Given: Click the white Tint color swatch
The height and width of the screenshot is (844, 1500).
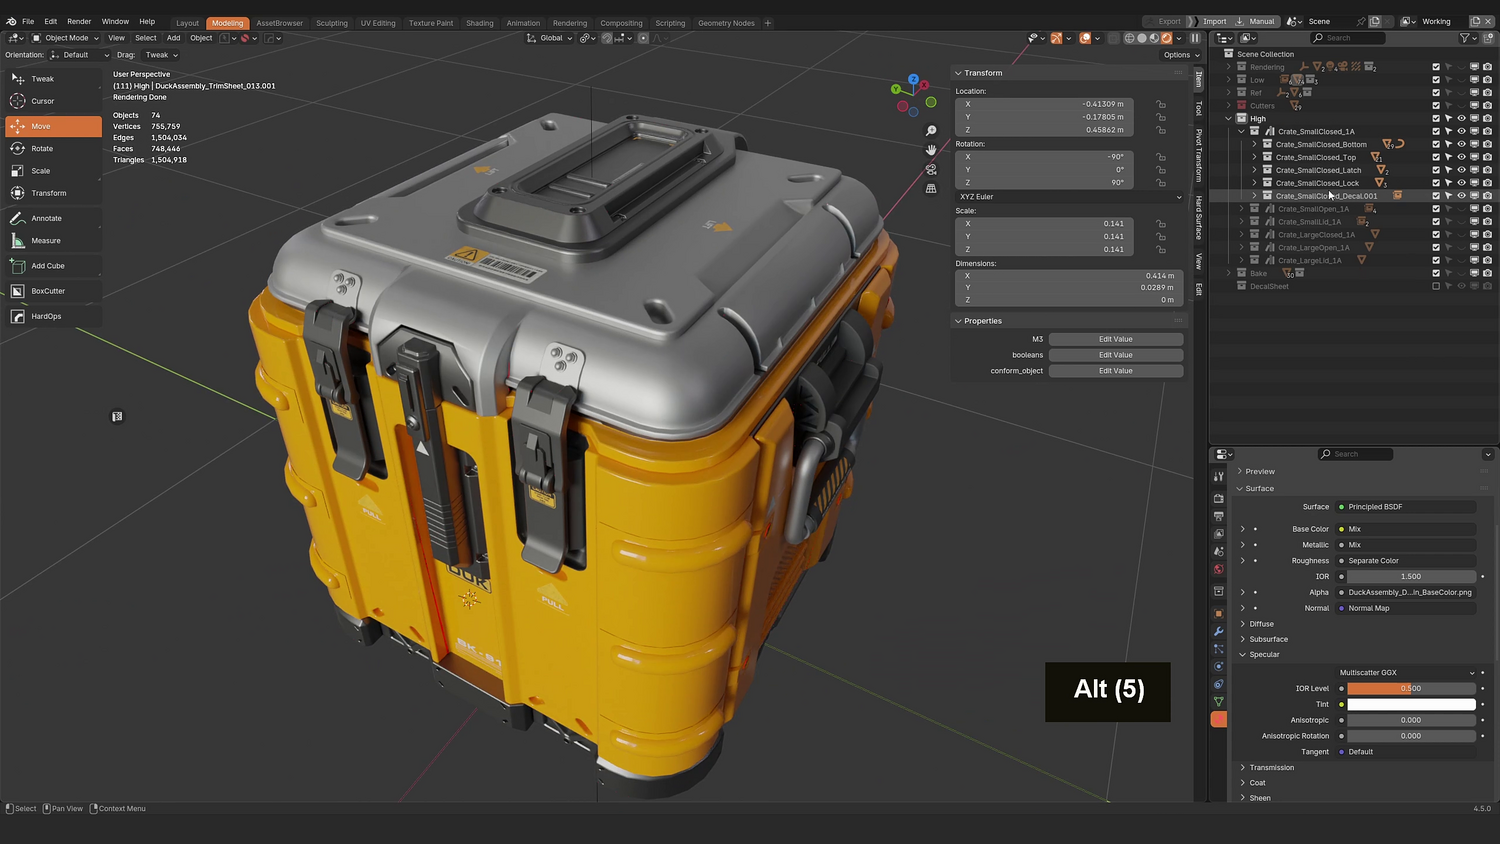Looking at the screenshot, I should tap(1411, 704).
